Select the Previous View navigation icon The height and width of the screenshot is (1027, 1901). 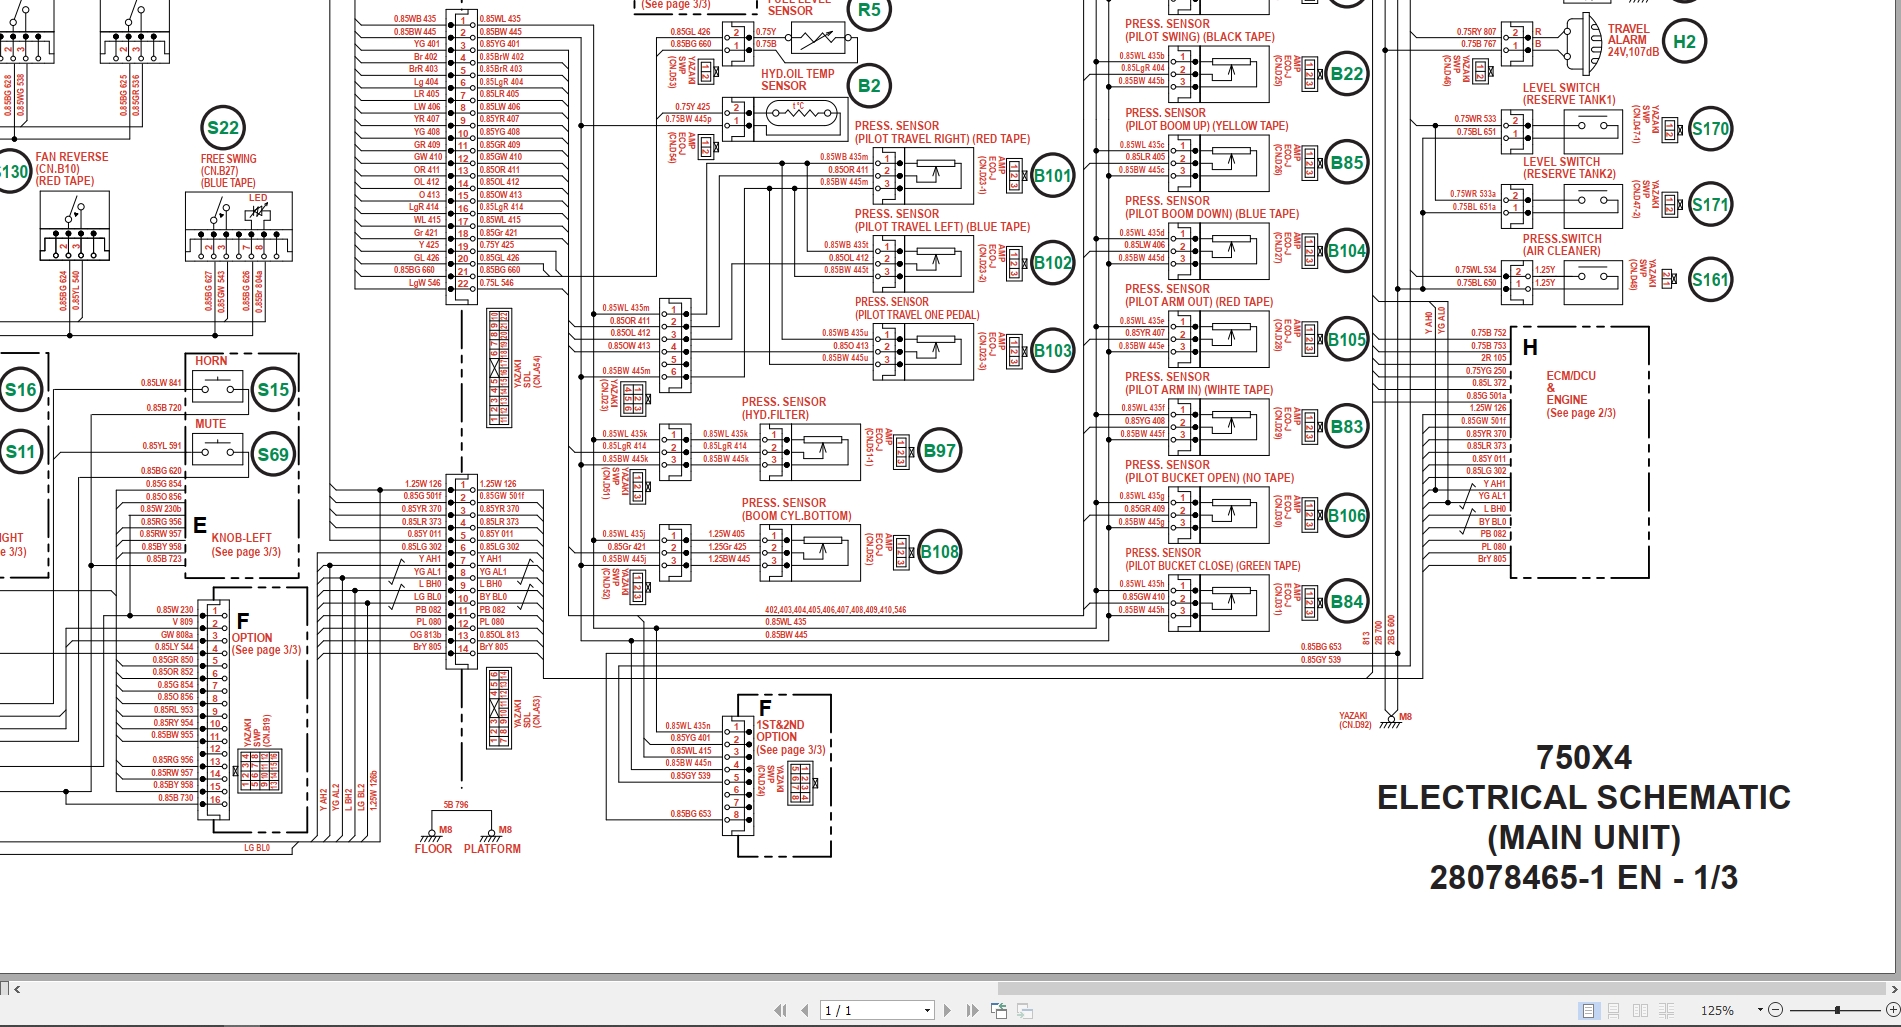tap(998, 1010)
